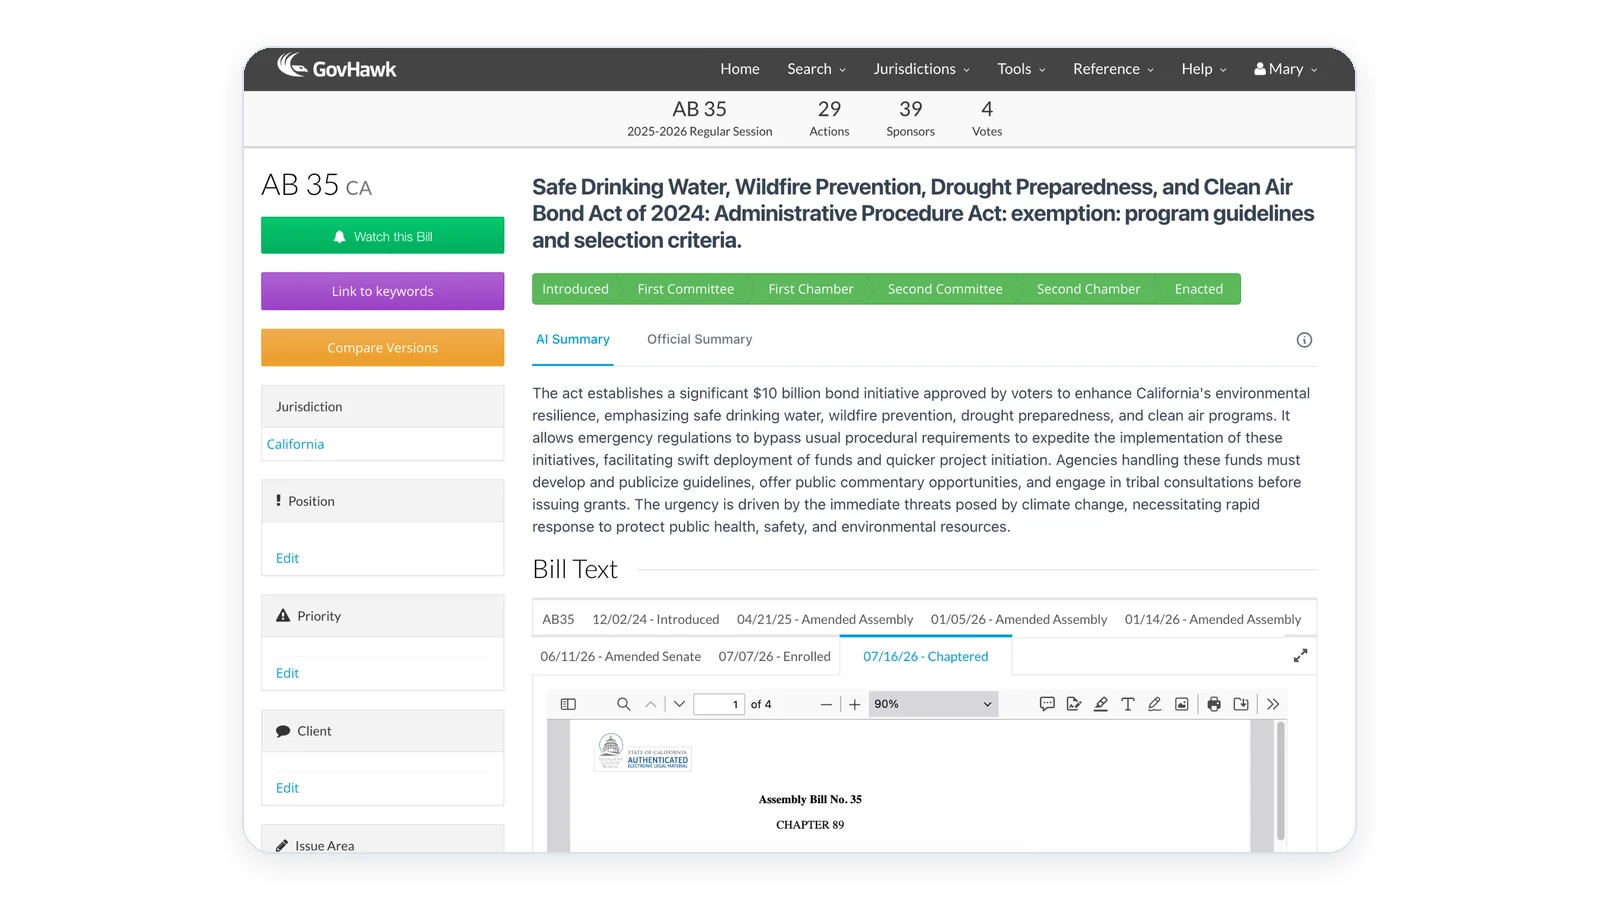The width and height of the screenshot is (1600, 900).
Task: View the 4 Votes count
Action: (x=987, y=118)
